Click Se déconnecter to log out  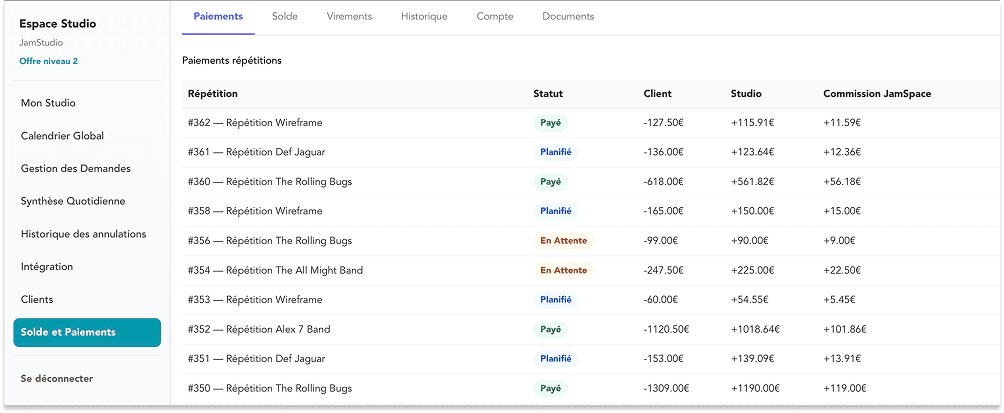(x=56, y=378)
